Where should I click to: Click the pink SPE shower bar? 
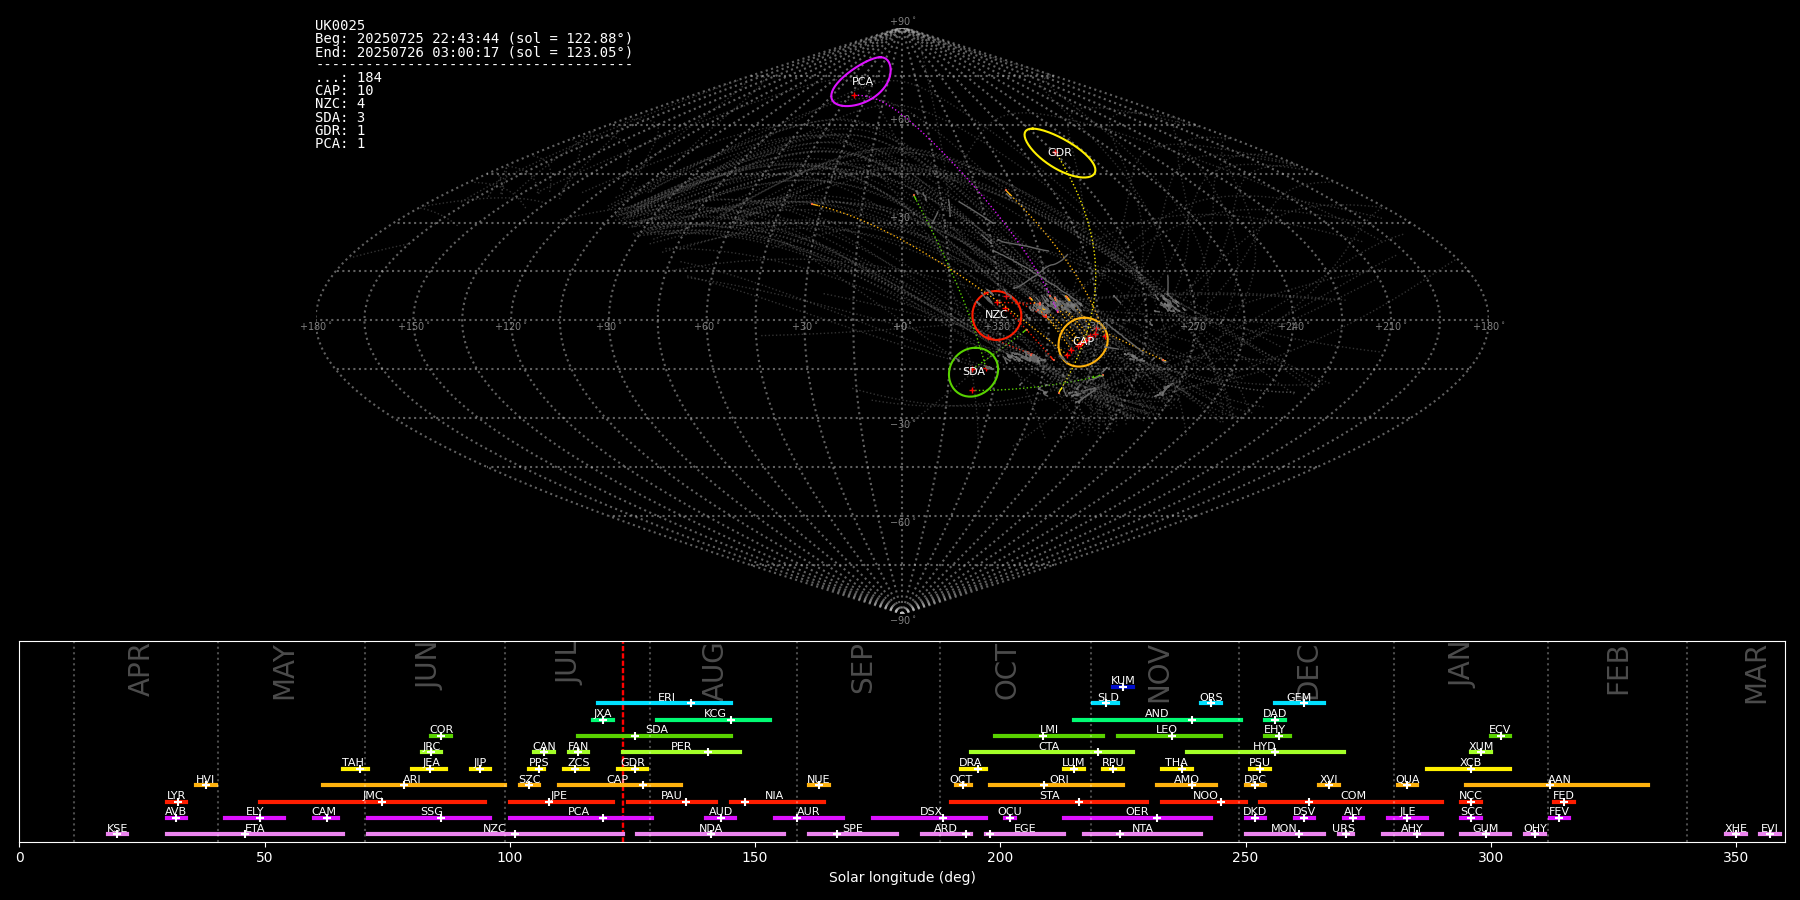tap(853, 834)
